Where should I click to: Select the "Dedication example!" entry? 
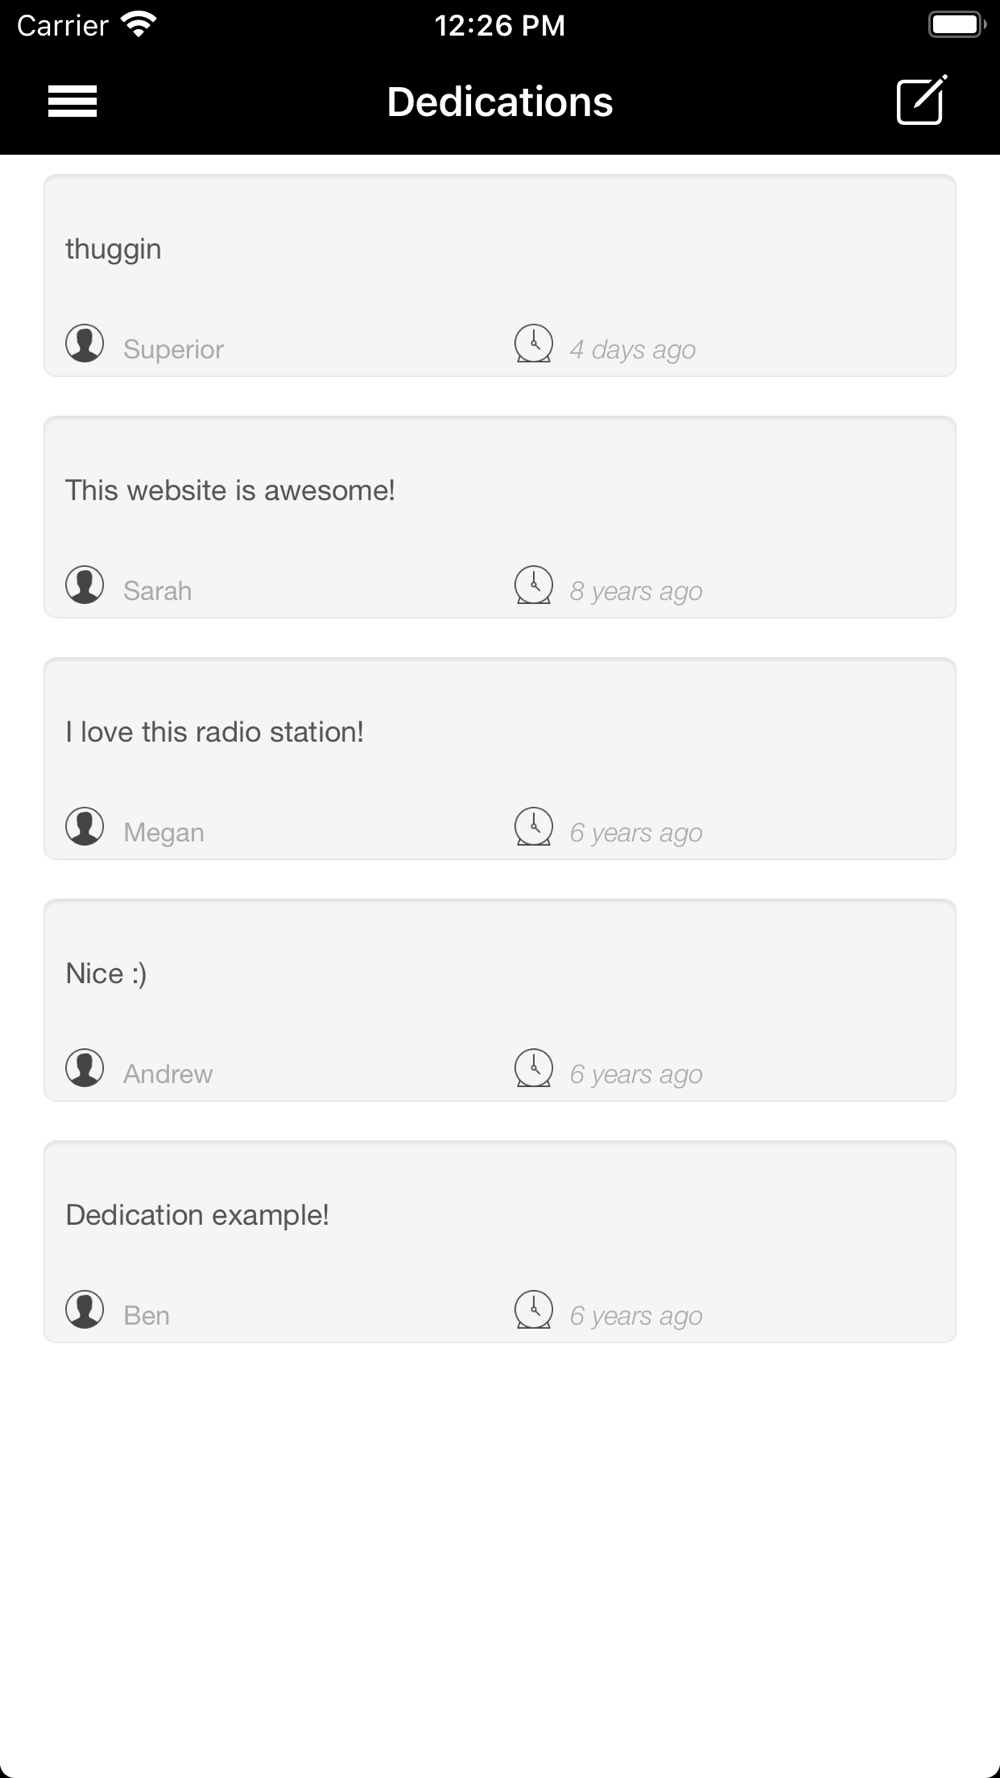coord(197,1215)
